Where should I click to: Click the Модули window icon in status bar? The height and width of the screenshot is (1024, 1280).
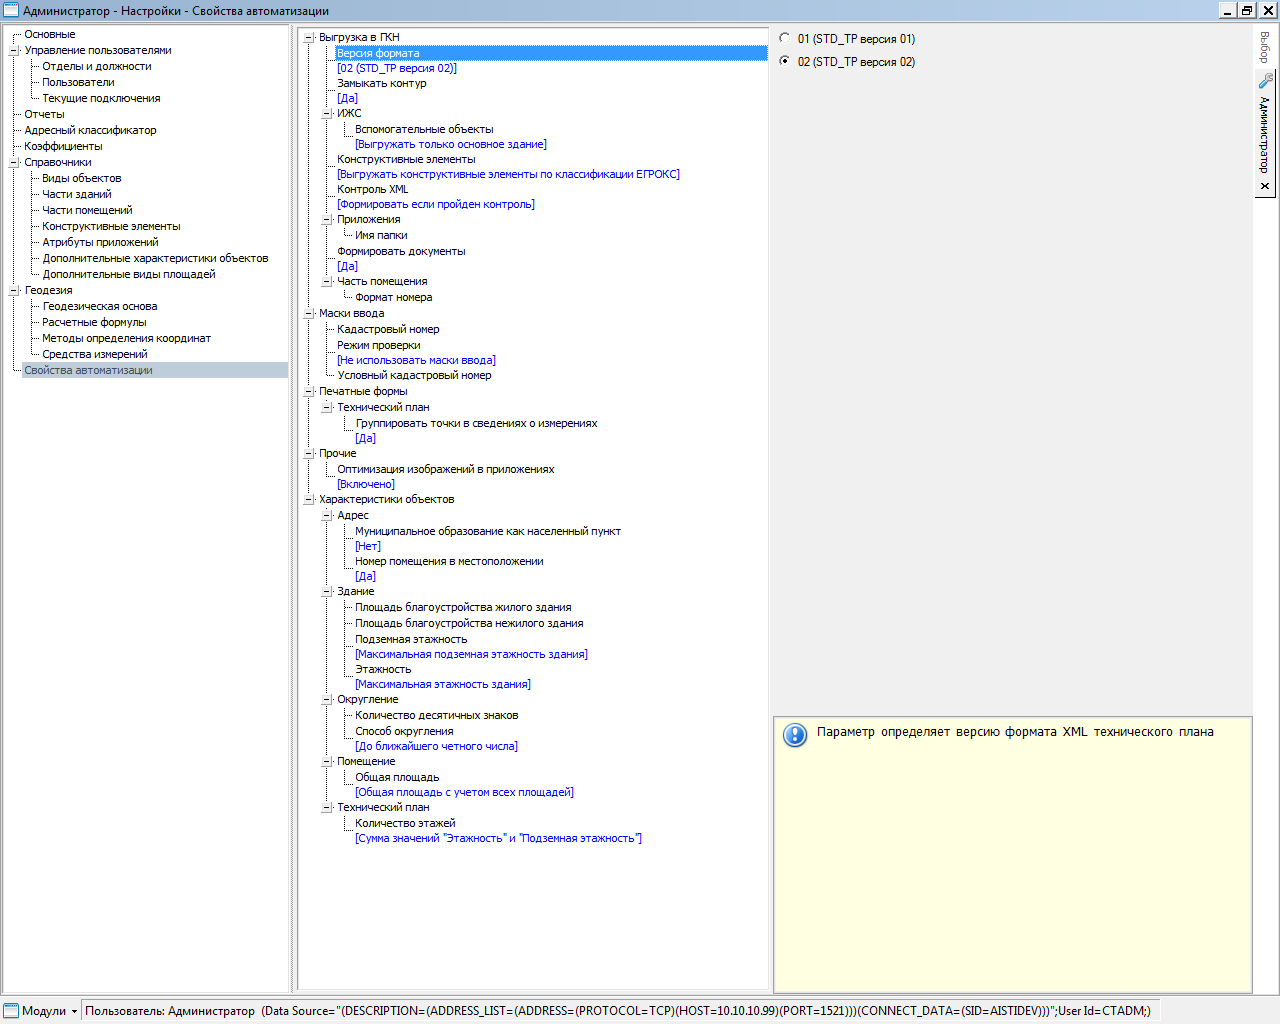click(11, 1011)
